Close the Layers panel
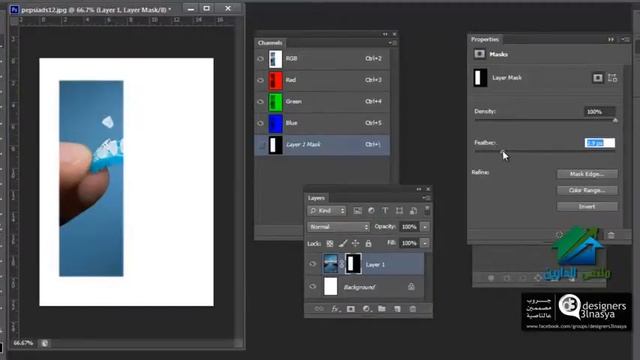This screenshot has width=640, height=360. [428, 189]
